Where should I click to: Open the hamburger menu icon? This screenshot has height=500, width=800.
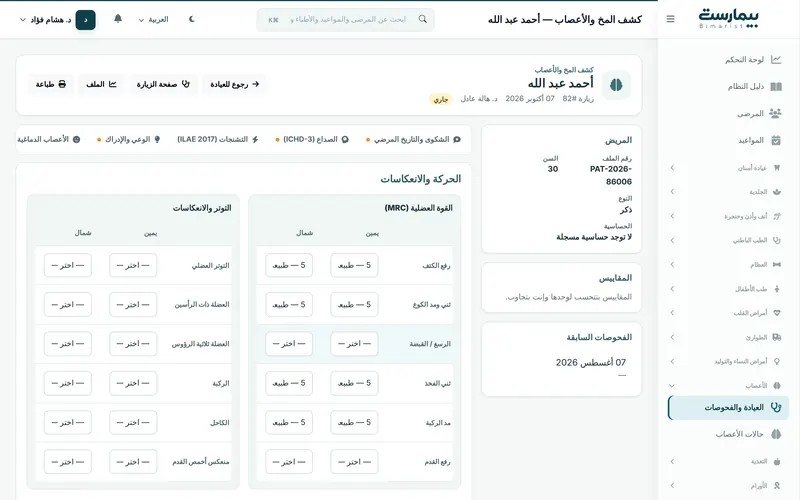670,19
